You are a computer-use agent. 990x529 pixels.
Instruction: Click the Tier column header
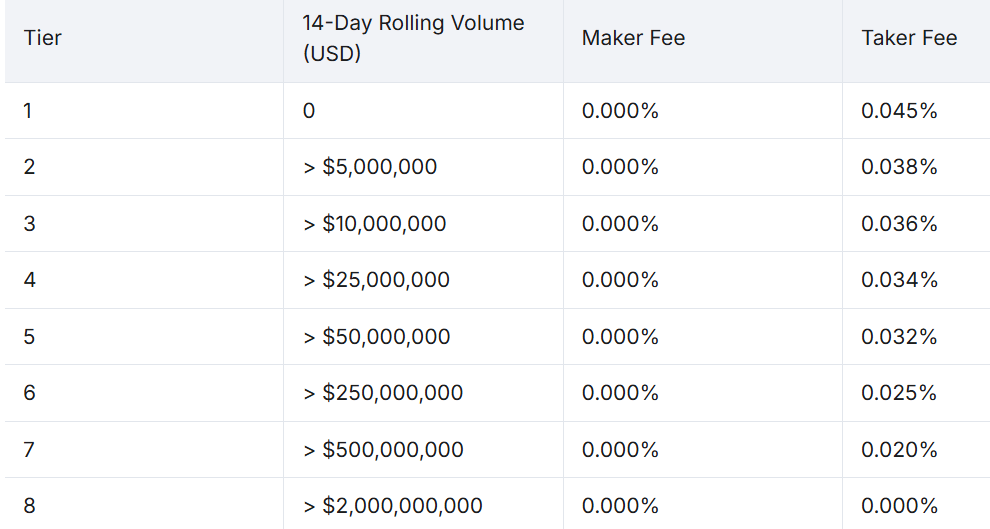tap(43, 39)
